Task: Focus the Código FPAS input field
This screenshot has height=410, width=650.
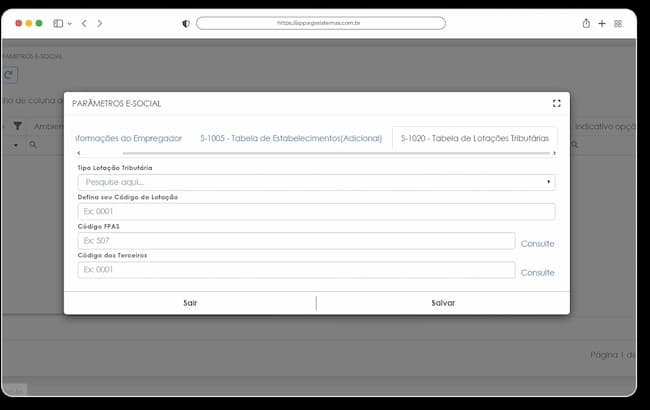Action: pyautogui.click(x=296, y=240)
